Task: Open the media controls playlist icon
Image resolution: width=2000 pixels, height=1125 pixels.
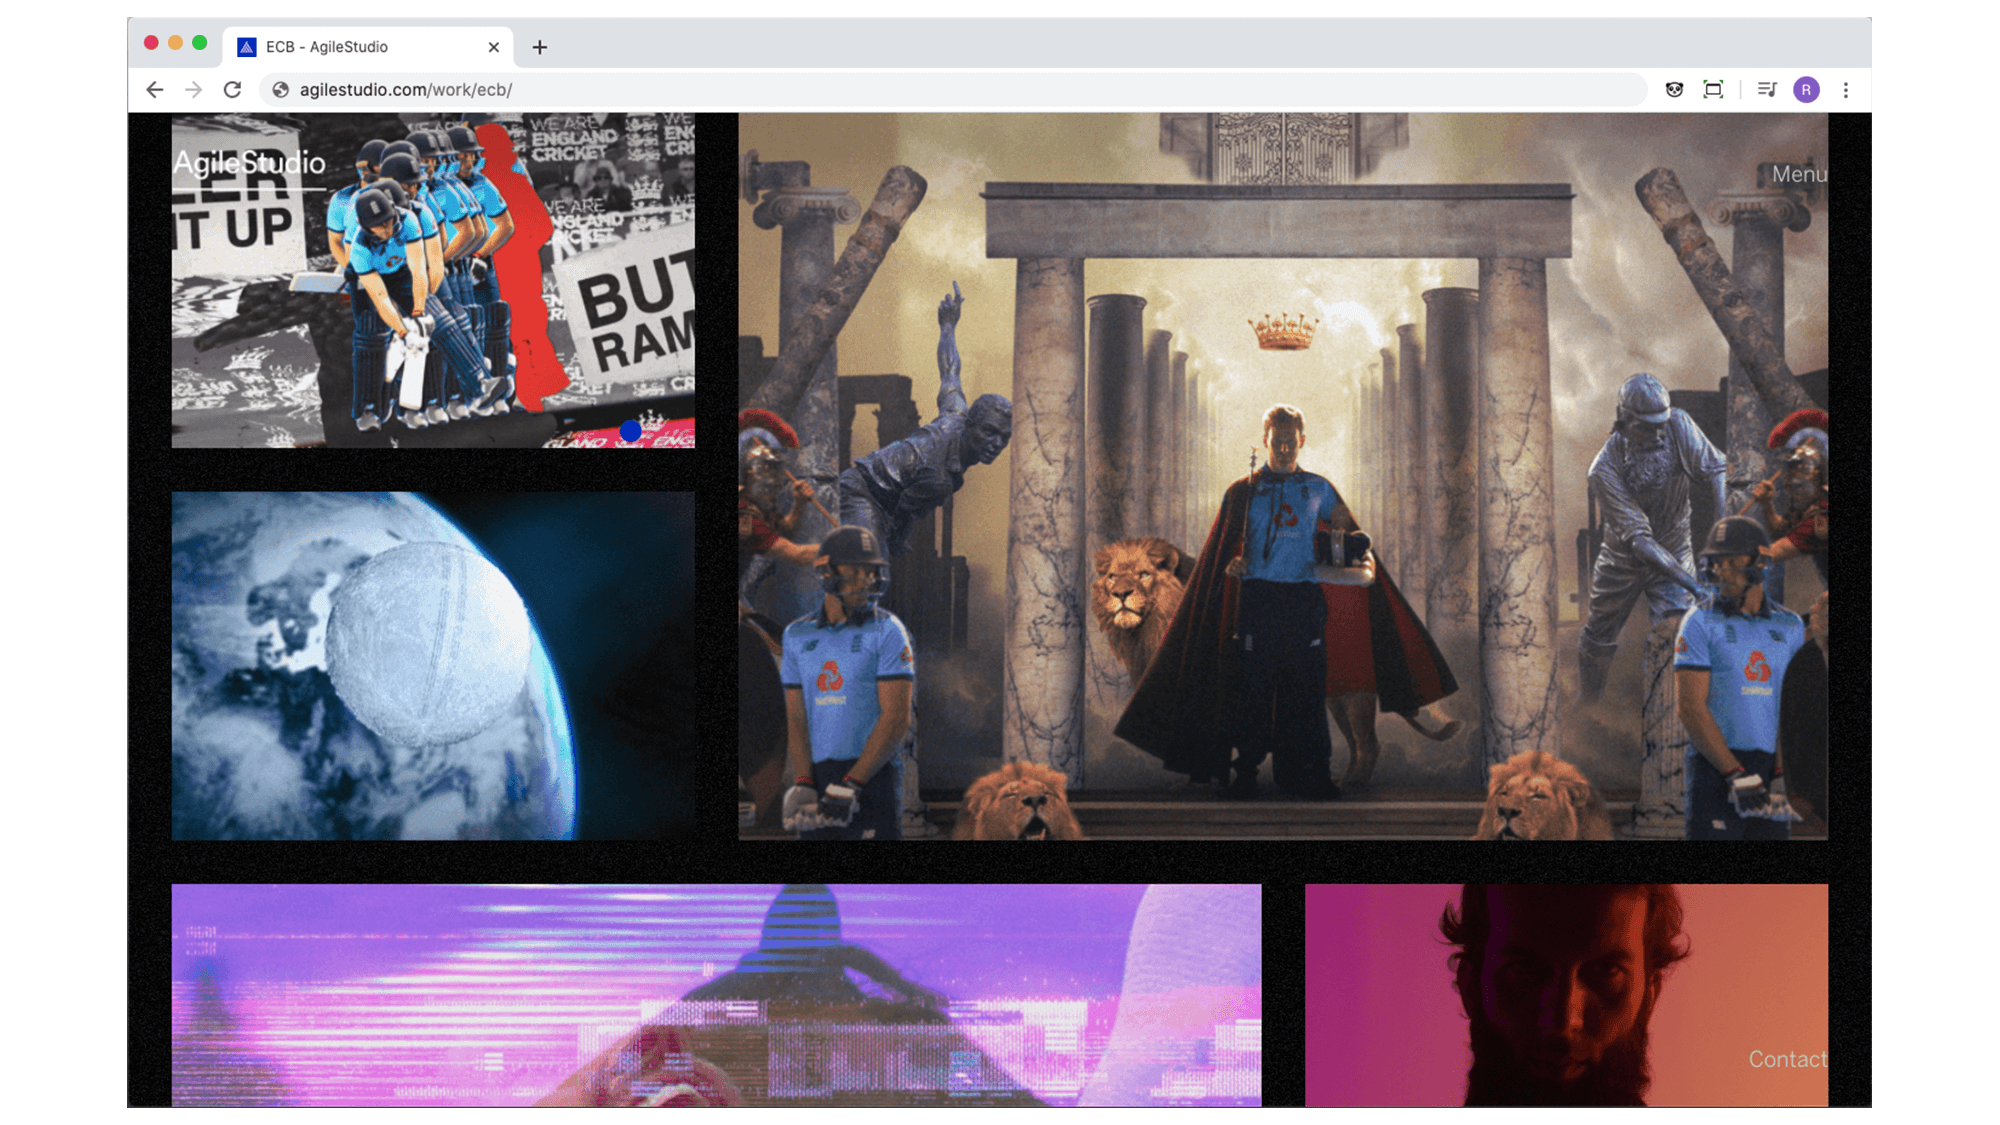Action: 1767,90
